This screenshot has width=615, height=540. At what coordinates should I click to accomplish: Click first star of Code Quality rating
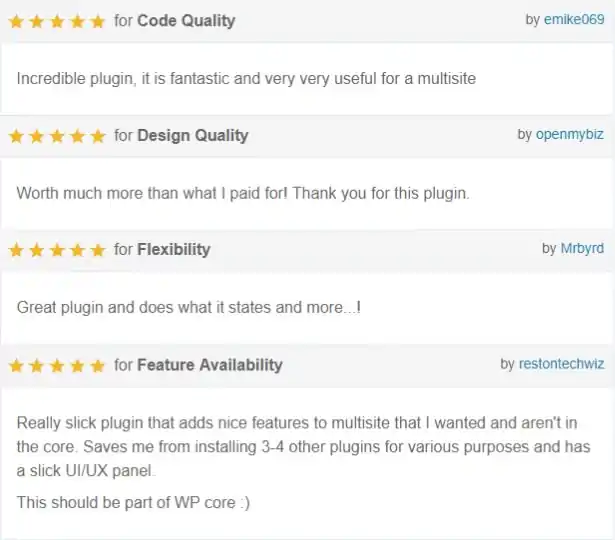(16, 22)
